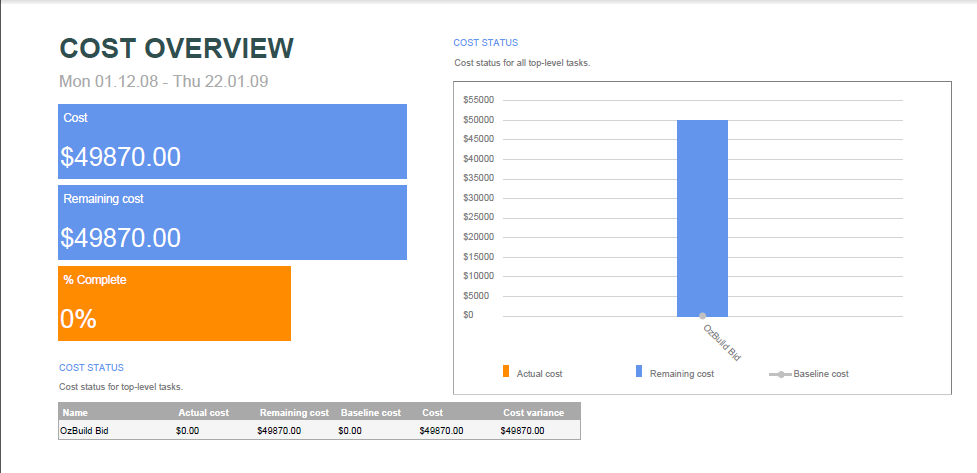Click the baseline cost dot at bar bottom
This screenshot has width=977, height=473.
[703, 316]
